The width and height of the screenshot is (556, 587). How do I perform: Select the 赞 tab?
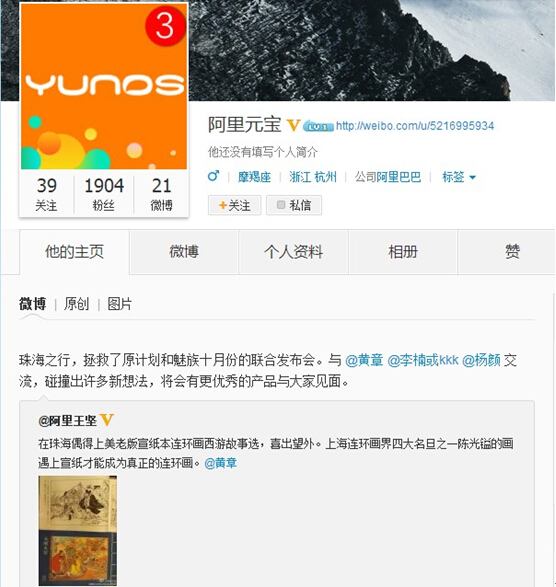[x=512, y=252]
